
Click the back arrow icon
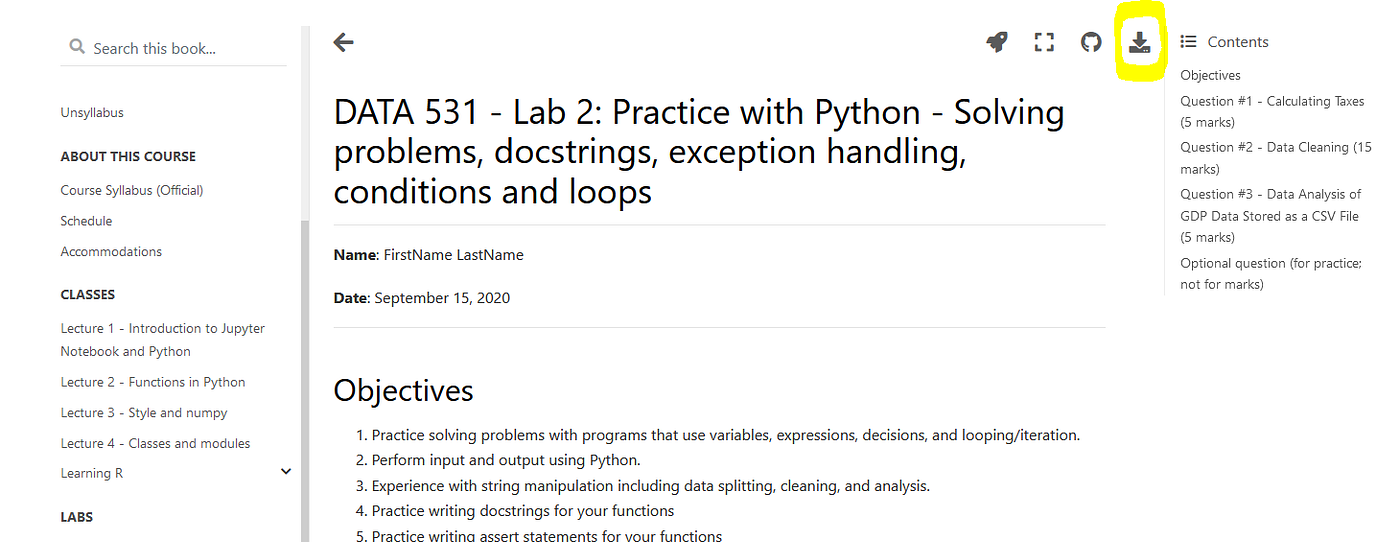343,42
